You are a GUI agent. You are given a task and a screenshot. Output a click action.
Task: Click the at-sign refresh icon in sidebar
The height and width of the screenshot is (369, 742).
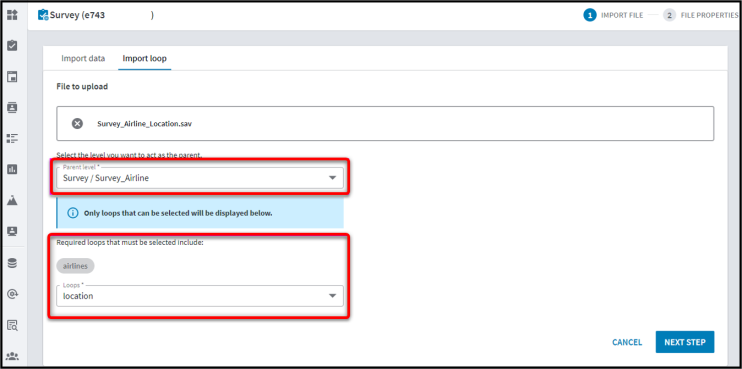tap(12, 294)
